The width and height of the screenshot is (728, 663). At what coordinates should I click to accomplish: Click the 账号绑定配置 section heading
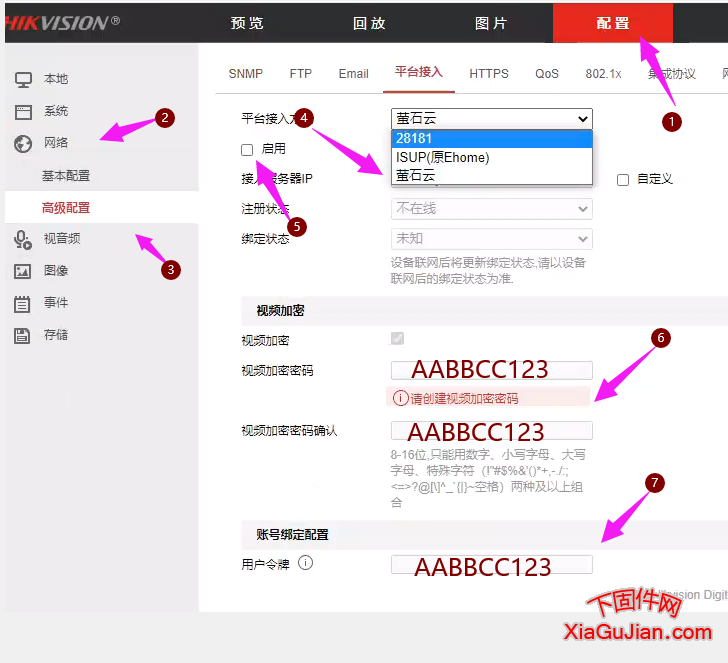292,535
